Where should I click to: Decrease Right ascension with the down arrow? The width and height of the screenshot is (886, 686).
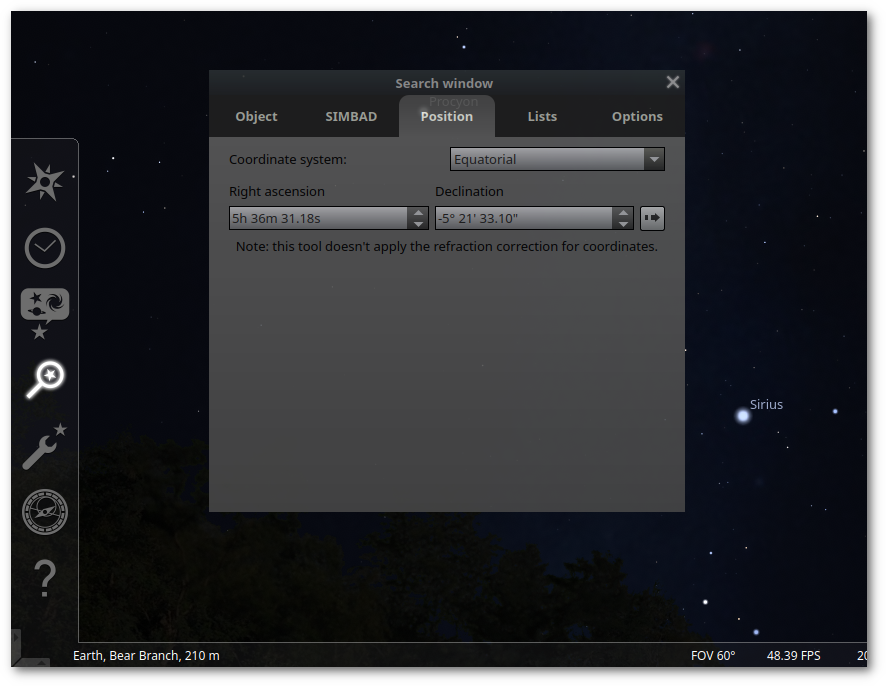pyautogui.click(x=418, y=224)
